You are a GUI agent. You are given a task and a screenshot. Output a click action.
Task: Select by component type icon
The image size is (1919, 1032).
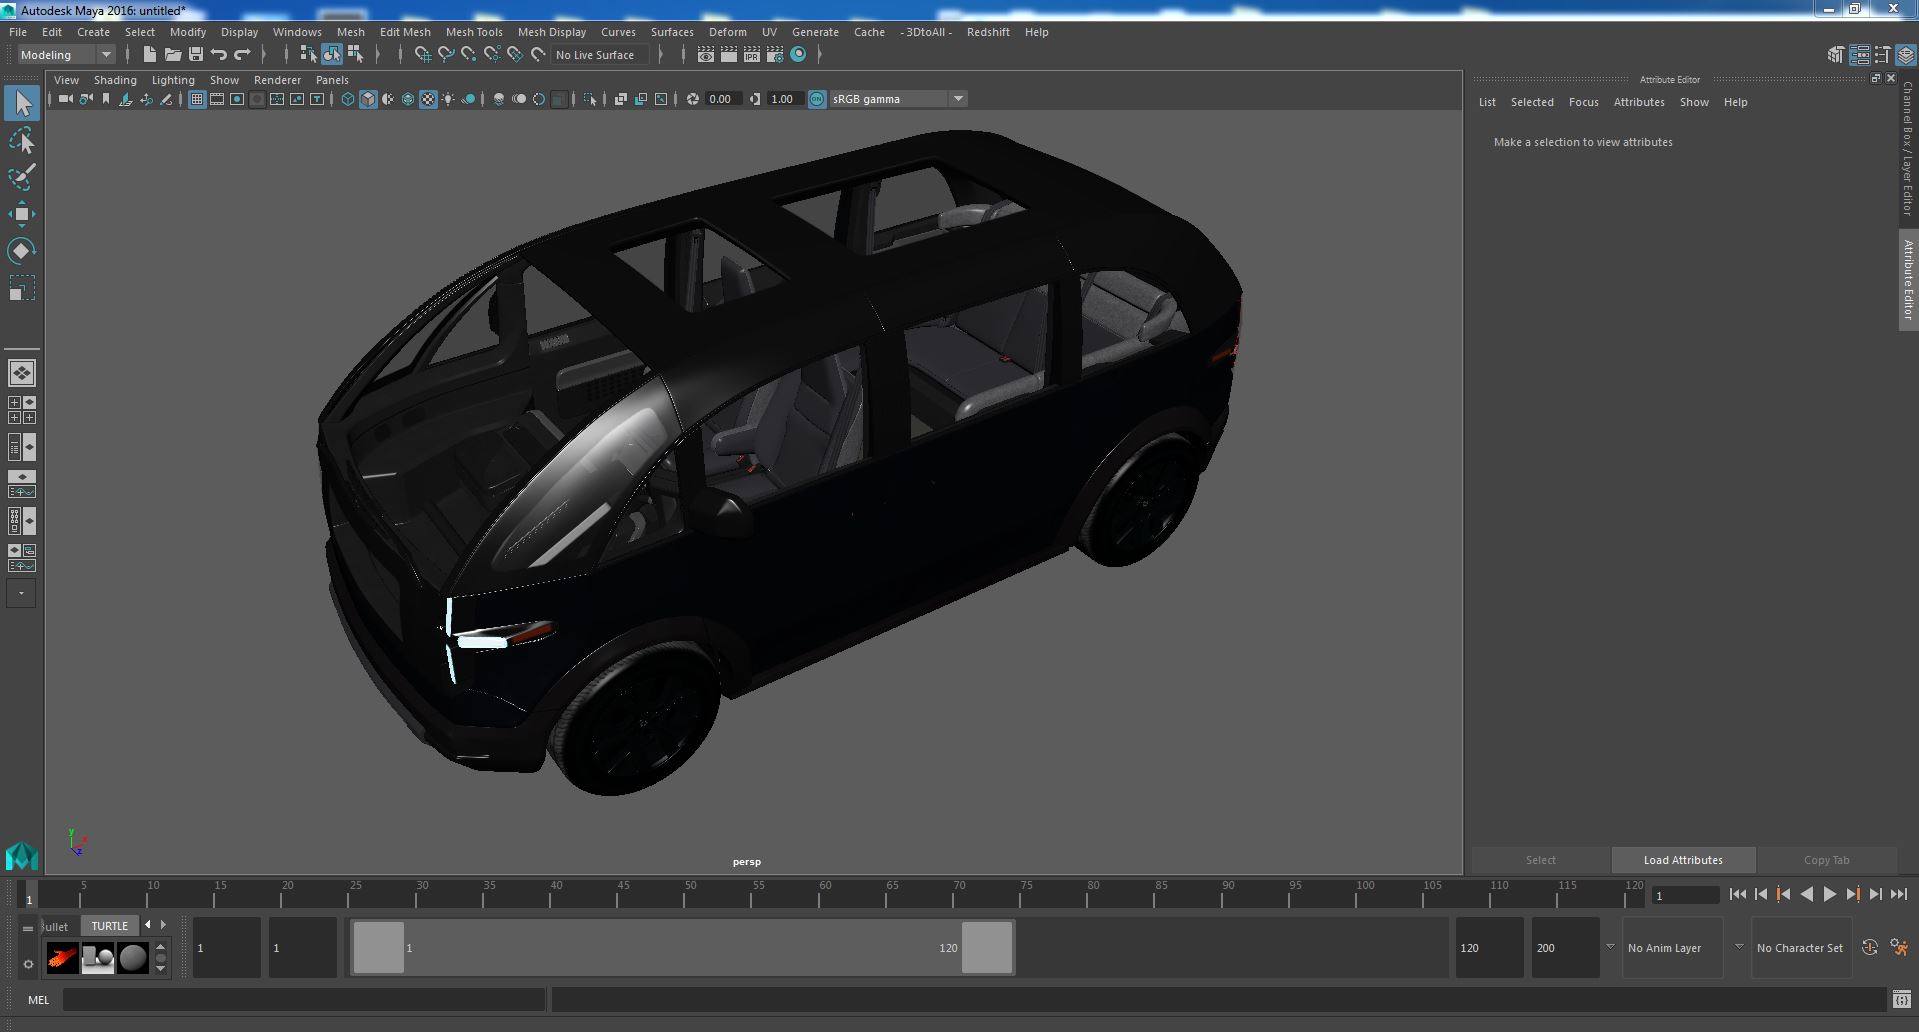coord(355,55)
